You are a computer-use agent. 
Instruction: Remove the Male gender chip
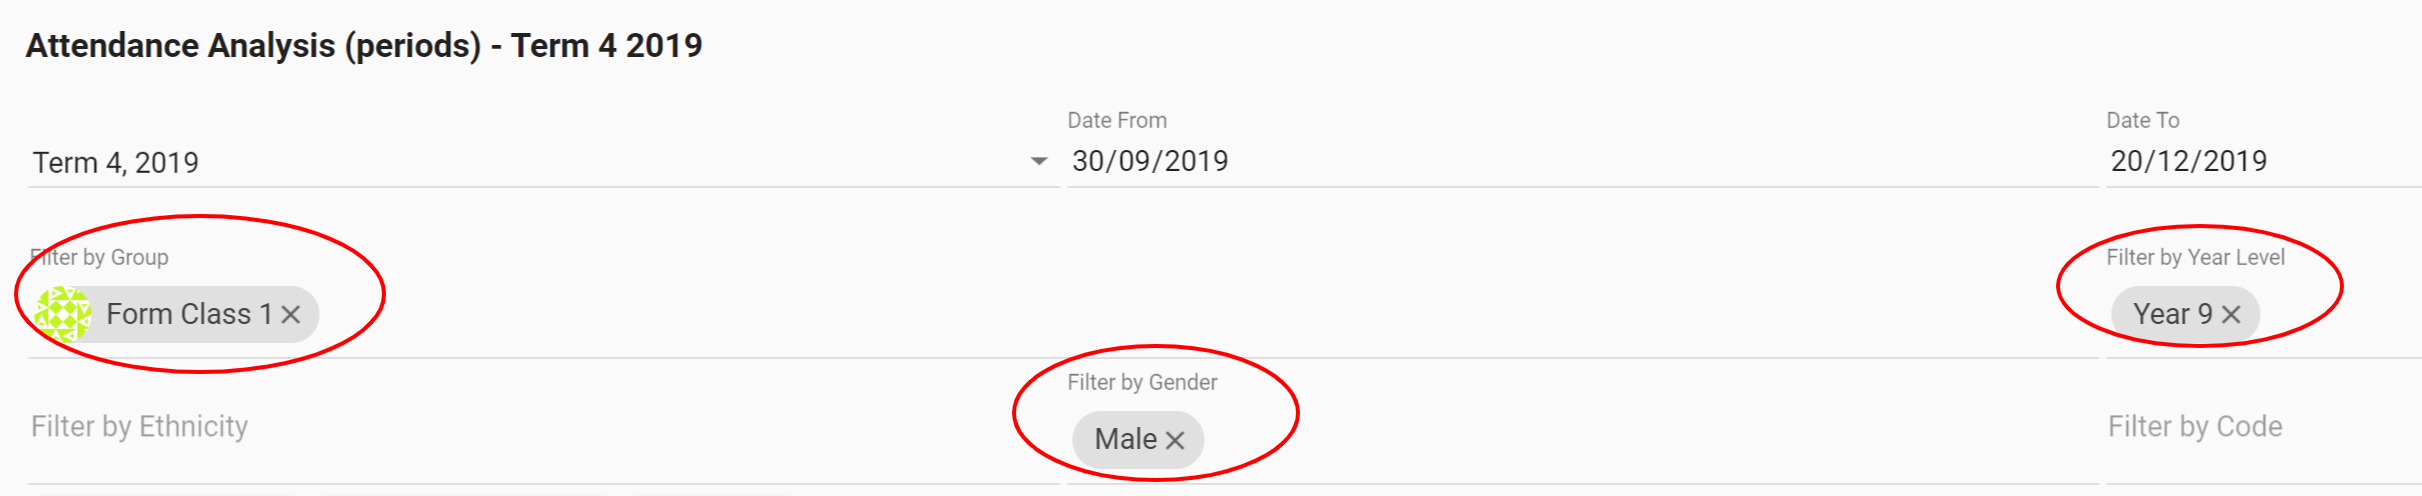1175,440
